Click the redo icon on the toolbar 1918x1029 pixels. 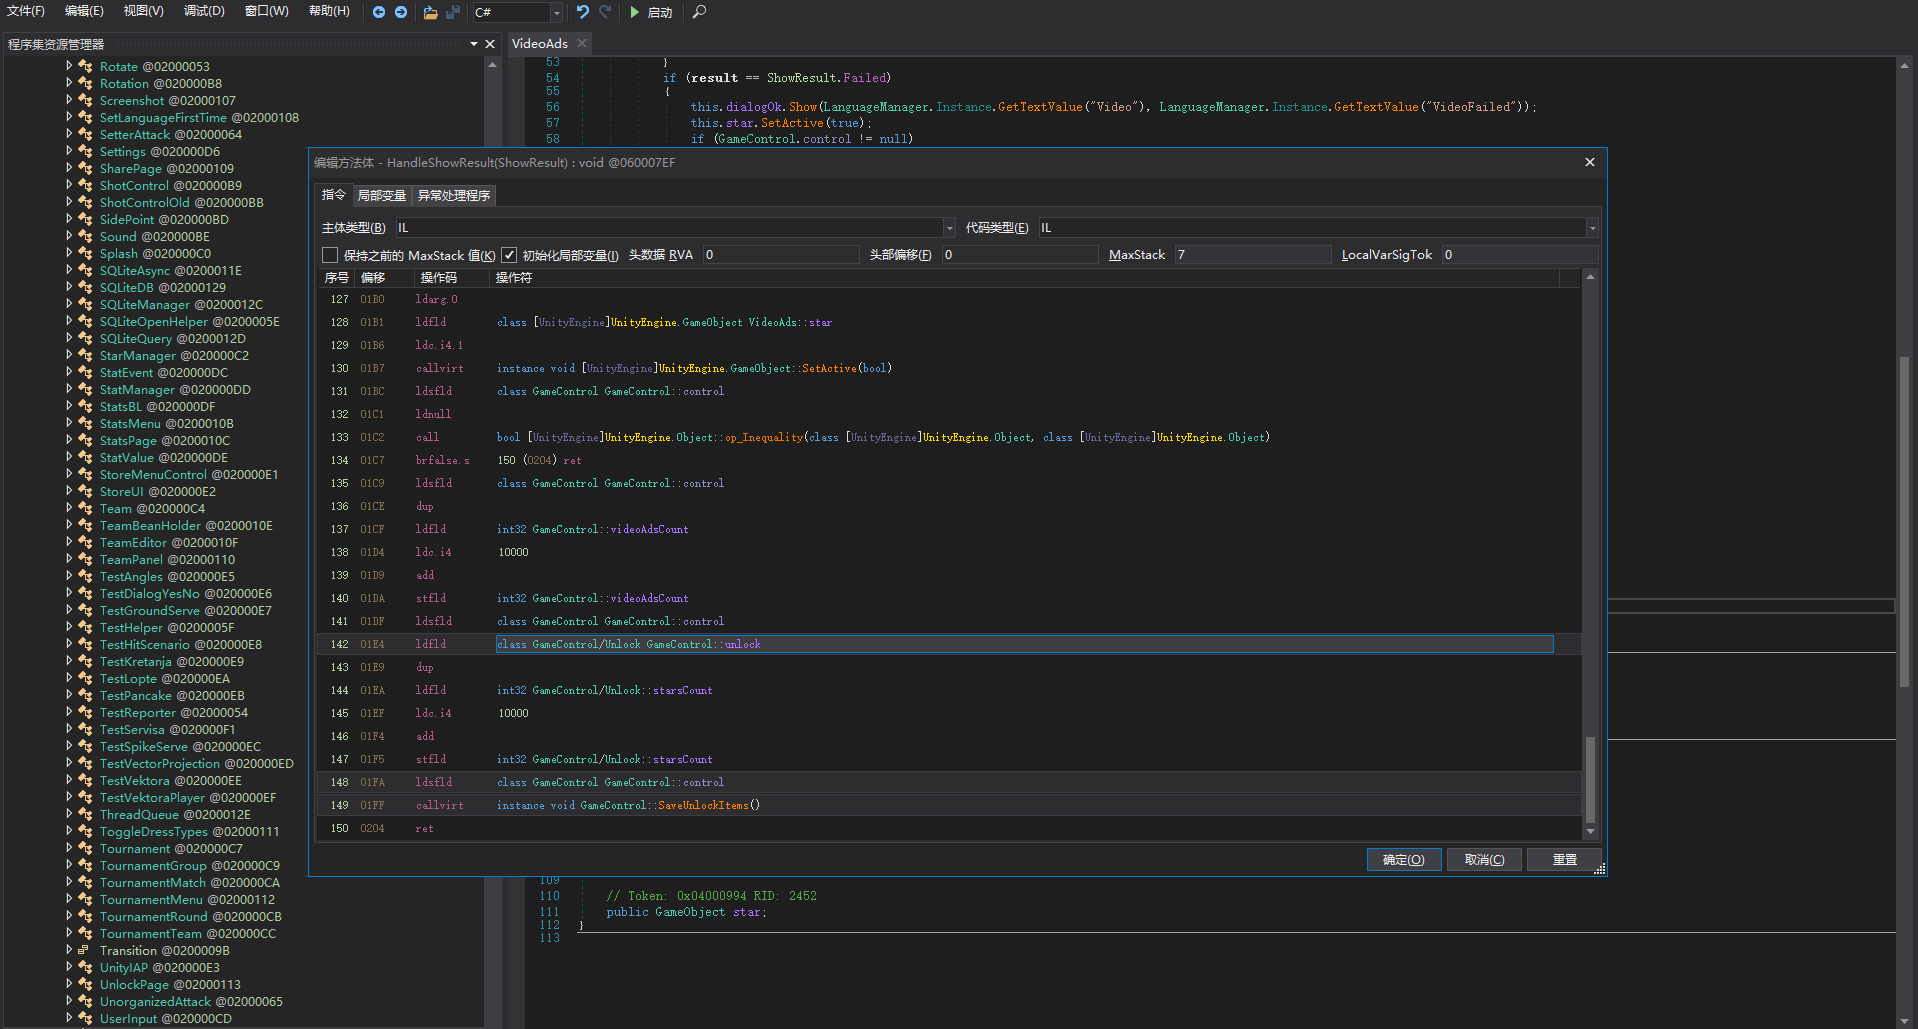pos(605,12)
